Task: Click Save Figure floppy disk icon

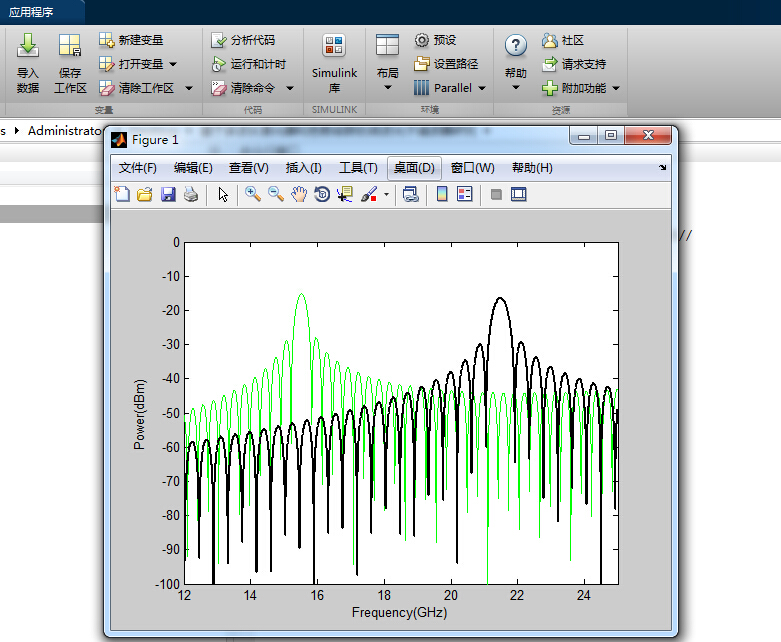Action: coord(168,194)
